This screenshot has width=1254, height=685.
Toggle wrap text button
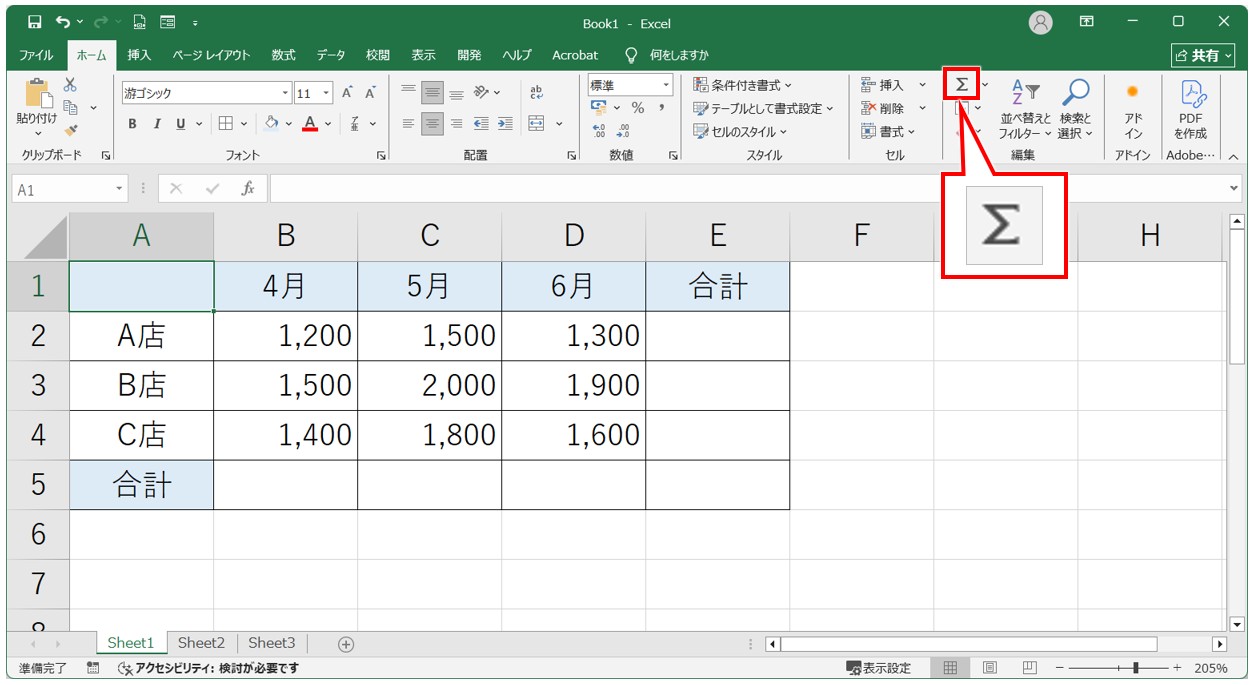[536, 93]
